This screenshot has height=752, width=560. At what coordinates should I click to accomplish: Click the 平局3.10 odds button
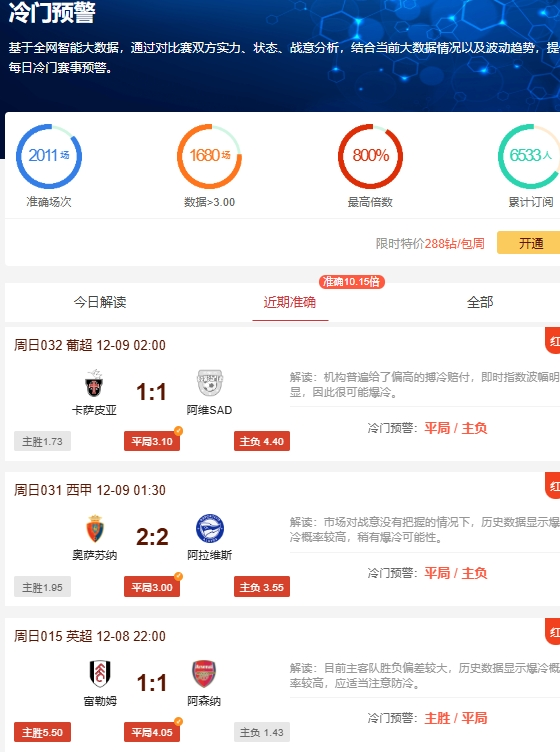(x=152, y=441)
